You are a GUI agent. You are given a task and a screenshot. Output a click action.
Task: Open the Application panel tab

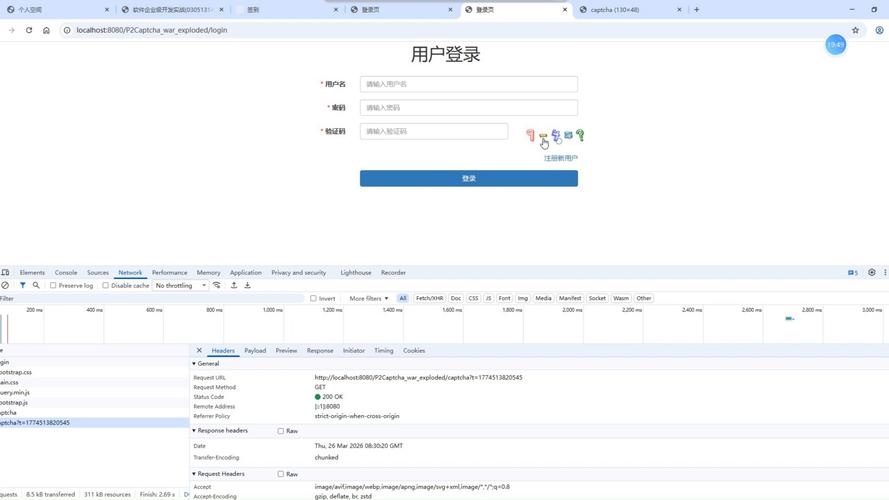tap(245, 273)
